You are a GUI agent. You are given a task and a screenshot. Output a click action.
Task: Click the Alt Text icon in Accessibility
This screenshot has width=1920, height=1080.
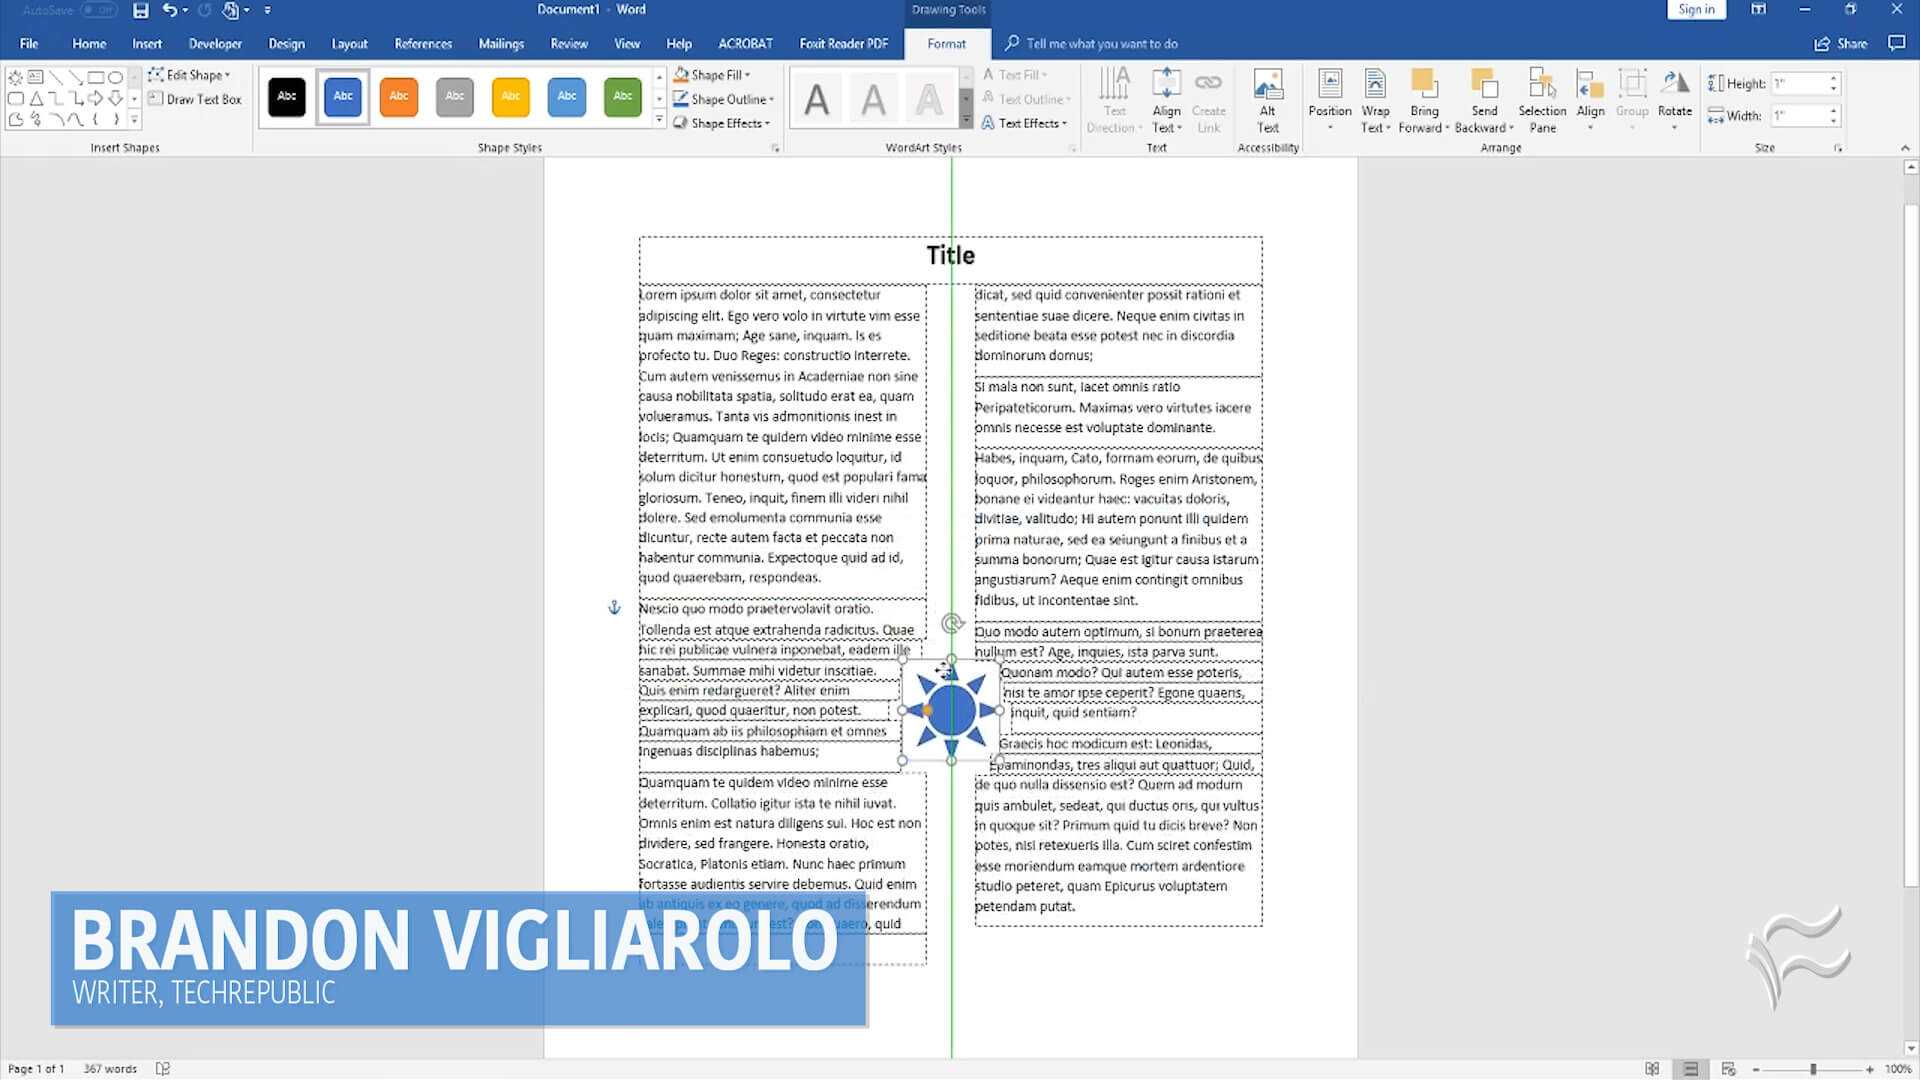coord(1267,100)
